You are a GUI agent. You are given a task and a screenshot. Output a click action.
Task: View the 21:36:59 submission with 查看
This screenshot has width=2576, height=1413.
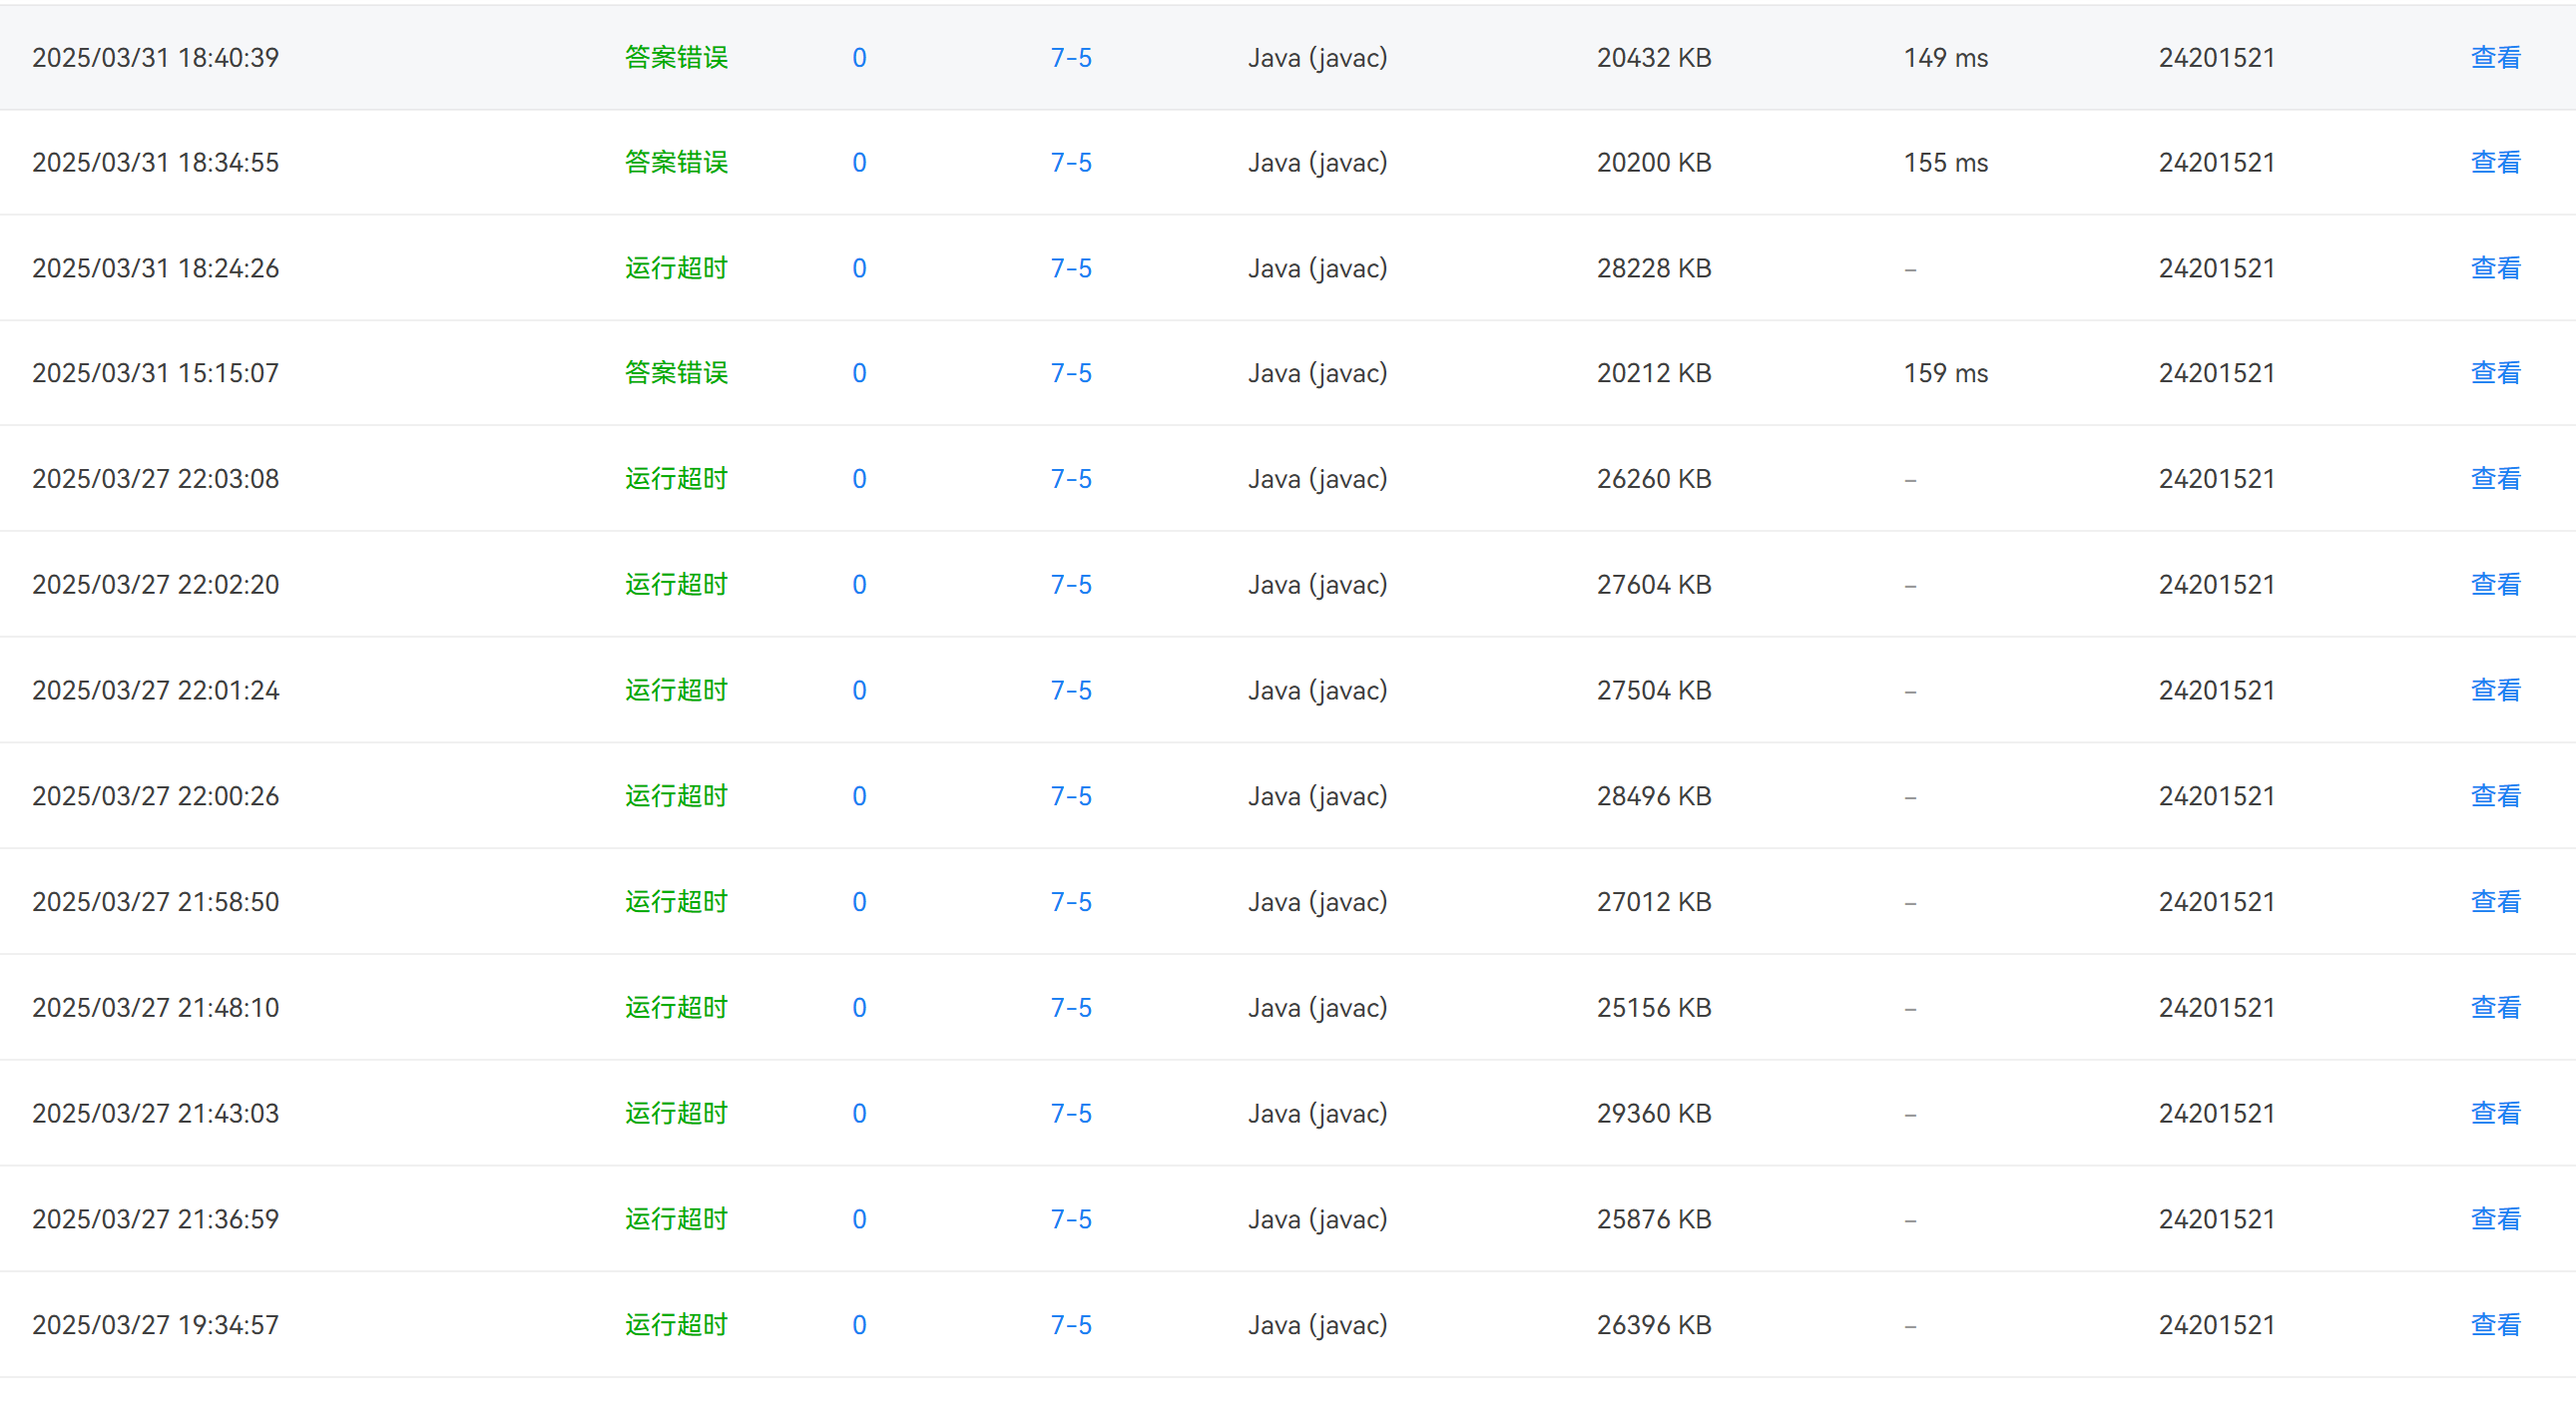(2495, 1219)
